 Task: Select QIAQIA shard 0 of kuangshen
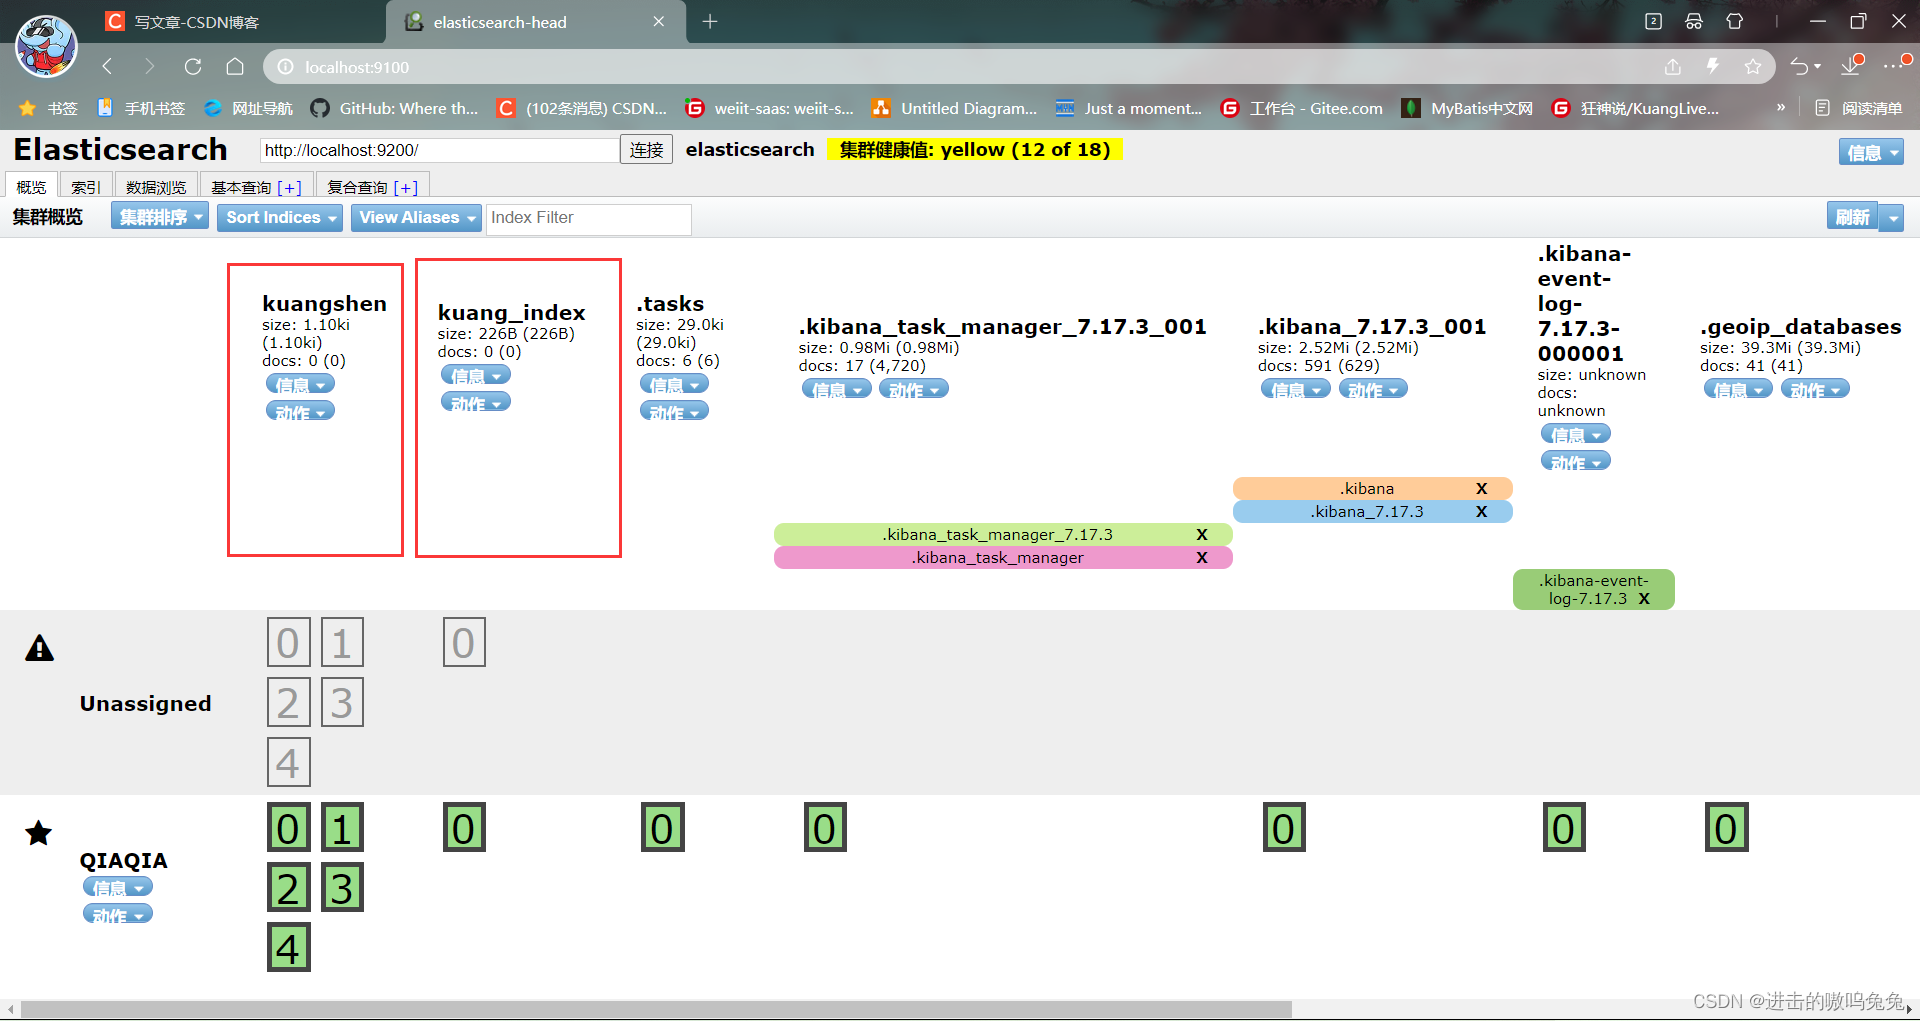coord(288,828)
